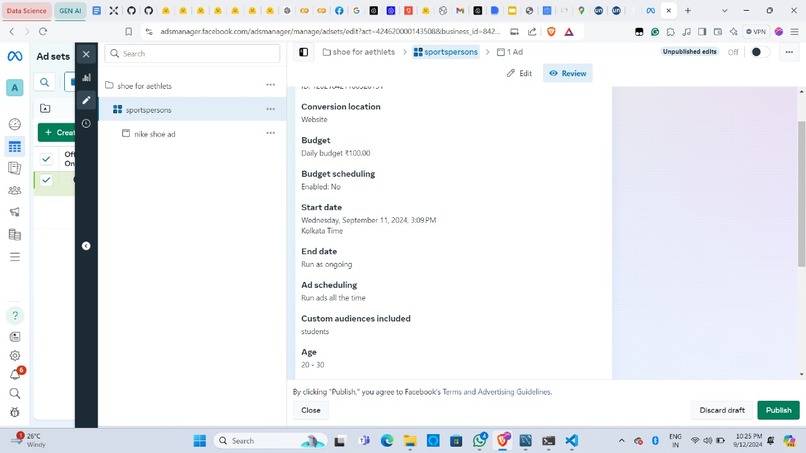Open browser tab list chevron

(724, 10)
